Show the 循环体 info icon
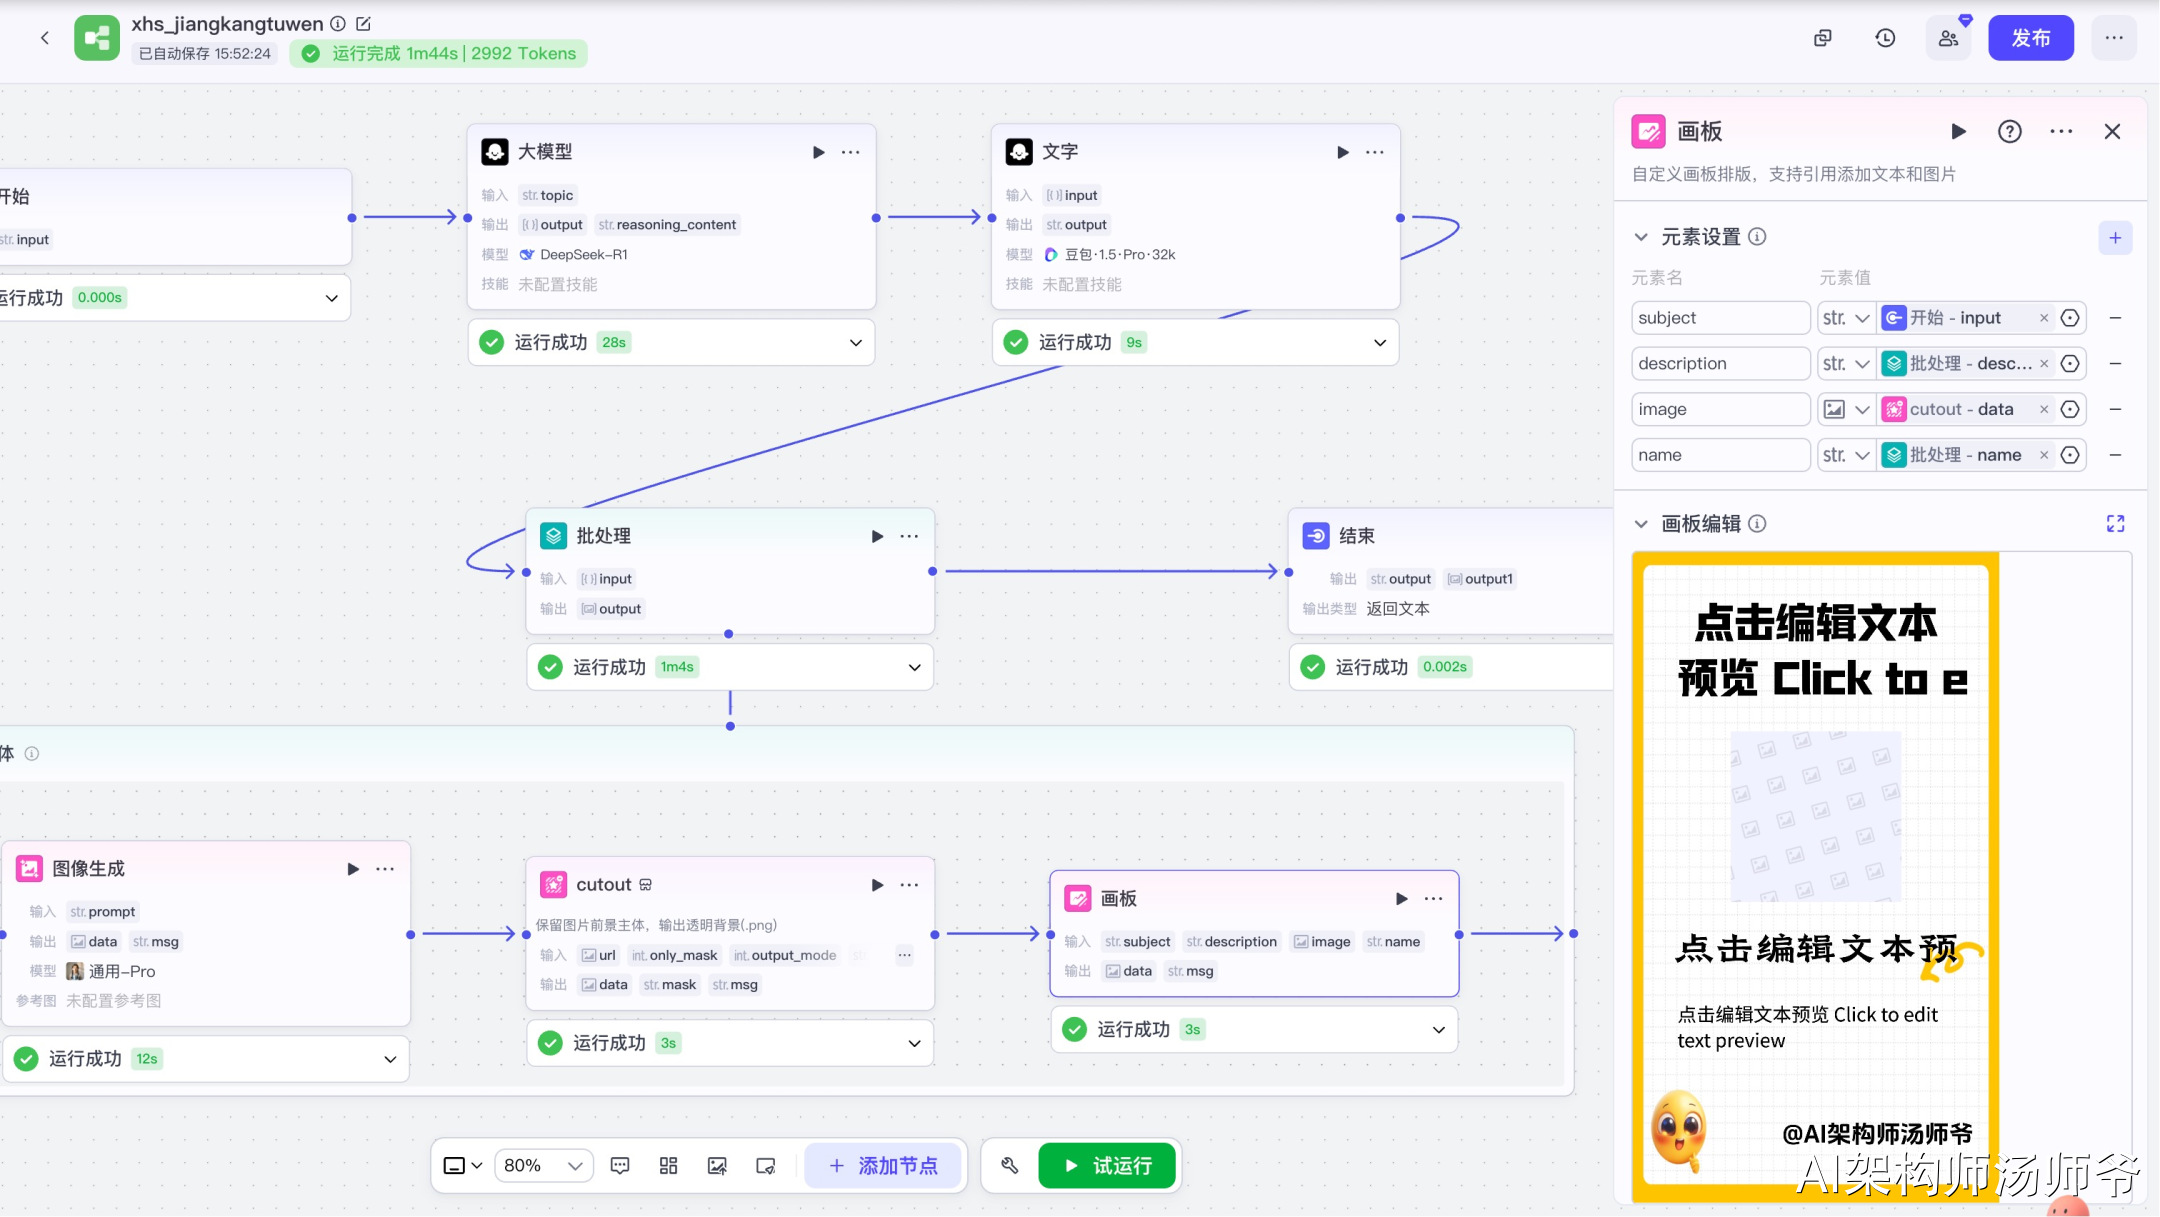Screen dimensions: 2160x1217 pos(32,754)
